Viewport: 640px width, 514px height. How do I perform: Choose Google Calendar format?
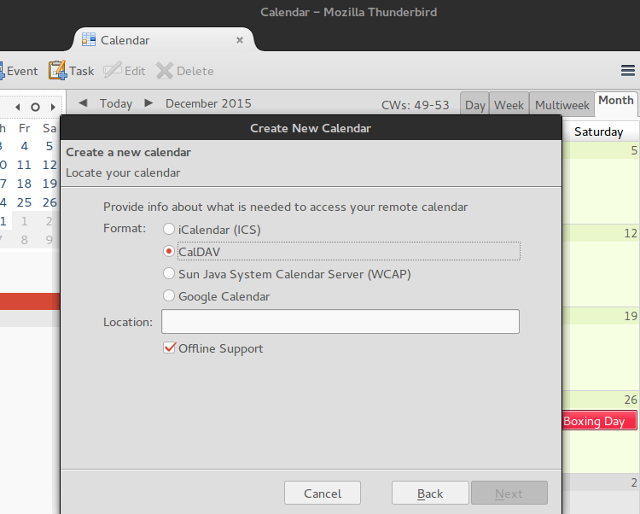click(x=169, y=296)
